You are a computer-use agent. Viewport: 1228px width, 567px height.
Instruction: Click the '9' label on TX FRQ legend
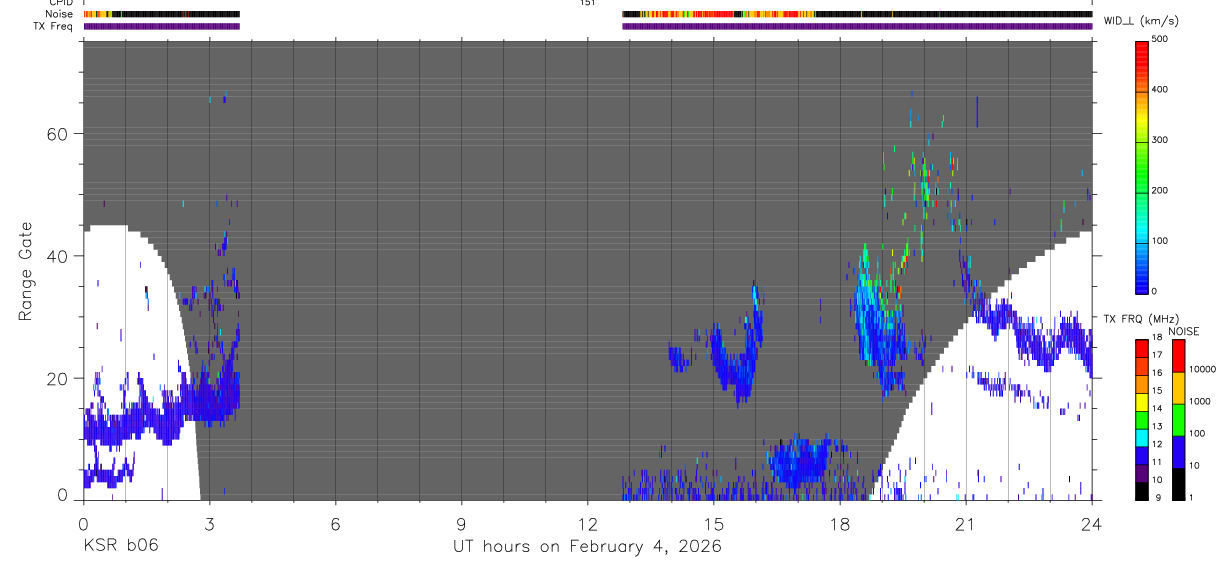click(x=1158, y=498)
